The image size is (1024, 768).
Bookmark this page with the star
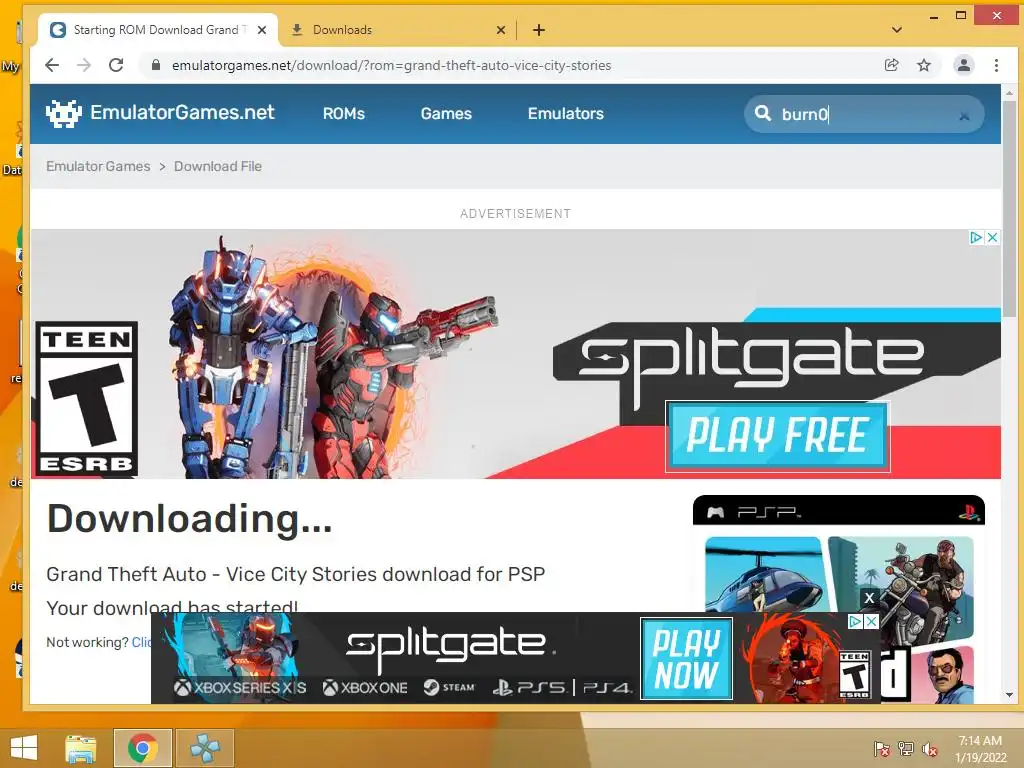pyautogui.click(x=923, y=65)
